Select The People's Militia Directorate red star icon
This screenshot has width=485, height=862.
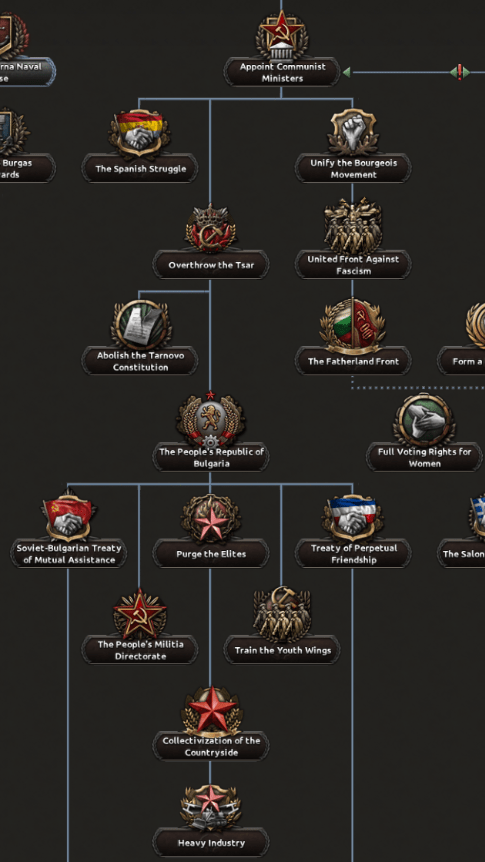point(140,614)
